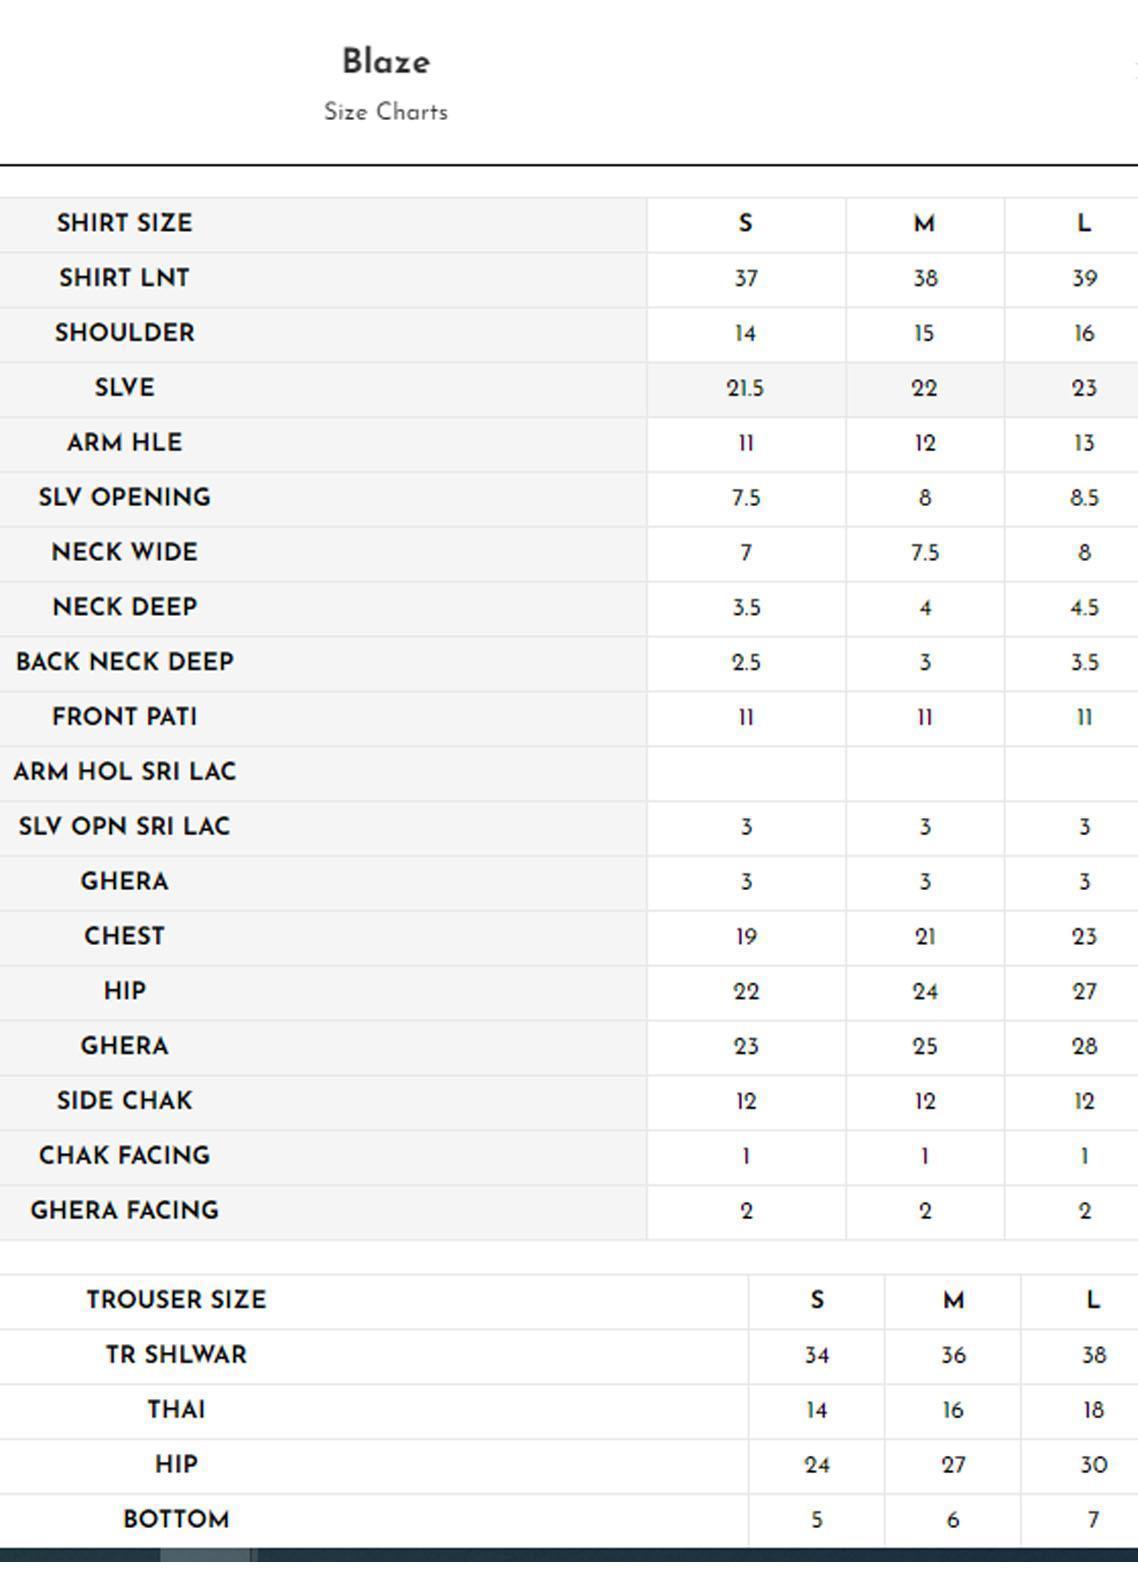Click the Blaze heading title
The height and width of the screenshot is (1584, 1138).
point(386,62)
